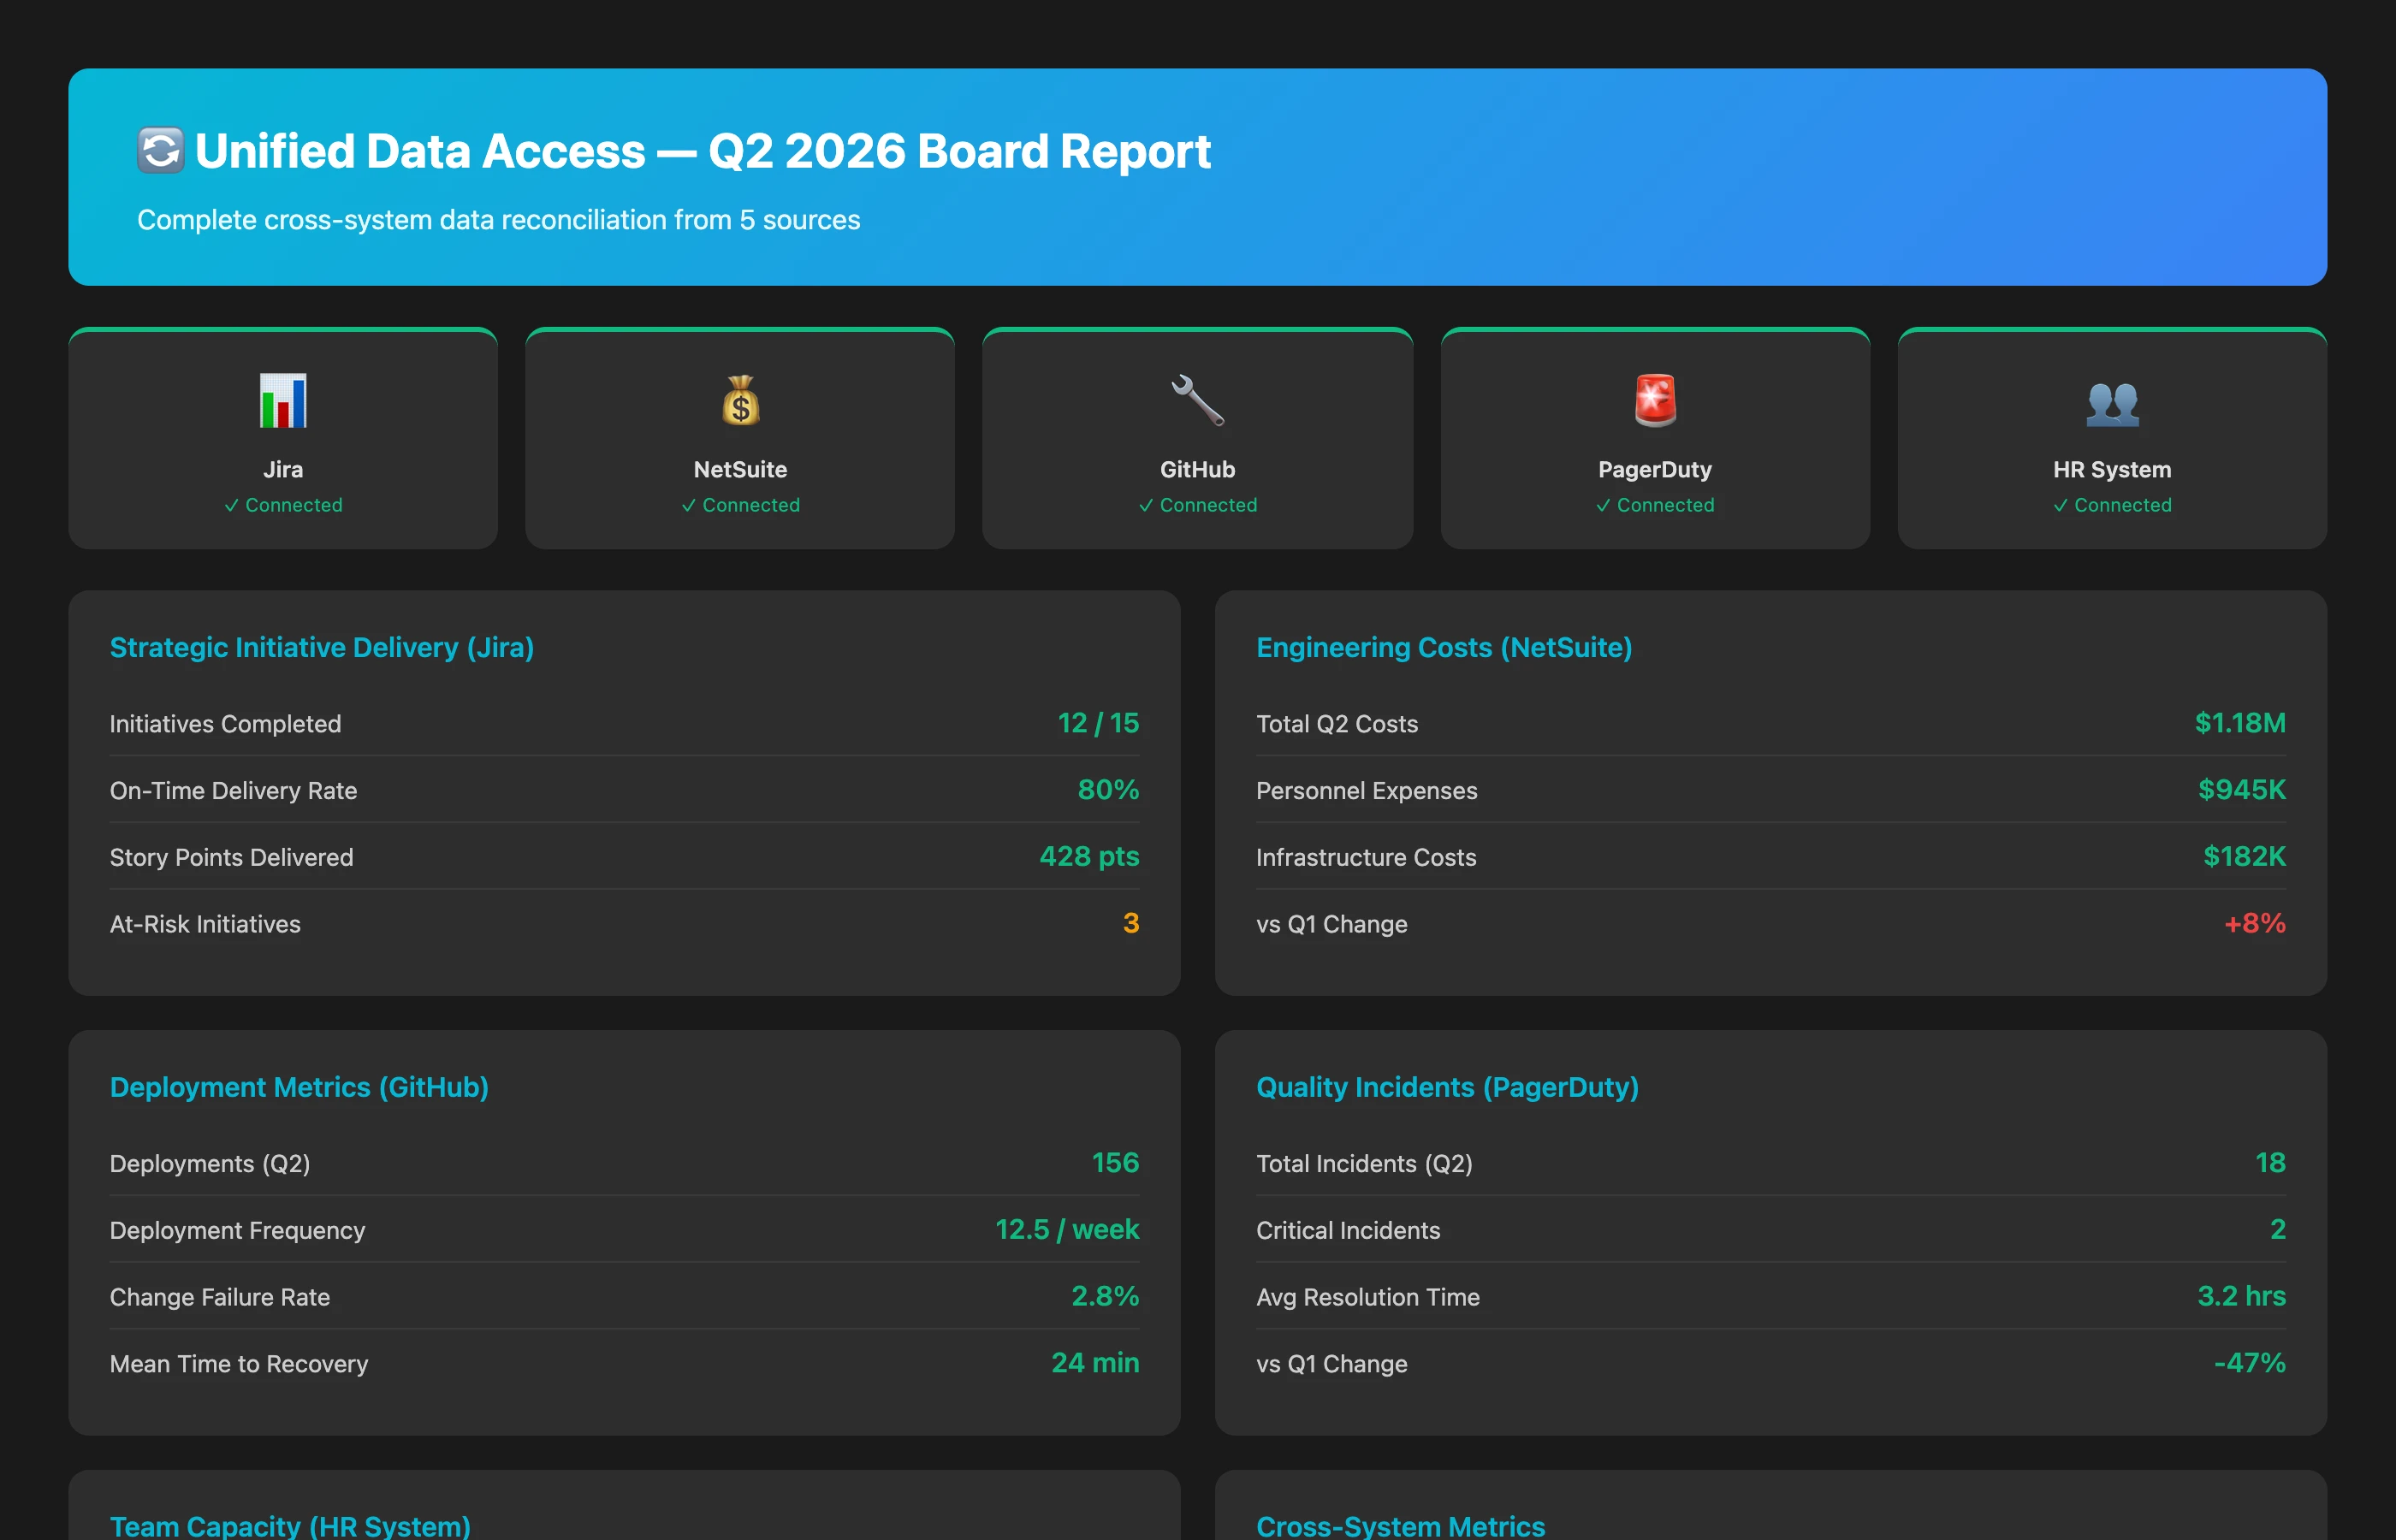
Task: Click the 12.5 / week value
Action: 1067,1230
